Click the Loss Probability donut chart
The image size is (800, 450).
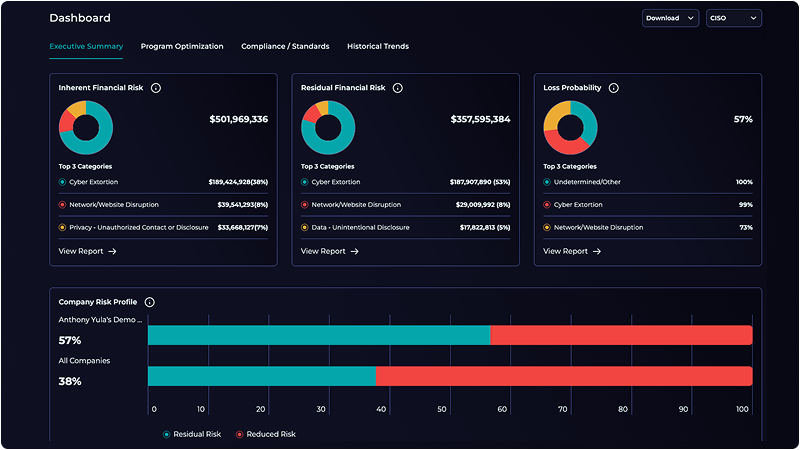click(570, 127)
